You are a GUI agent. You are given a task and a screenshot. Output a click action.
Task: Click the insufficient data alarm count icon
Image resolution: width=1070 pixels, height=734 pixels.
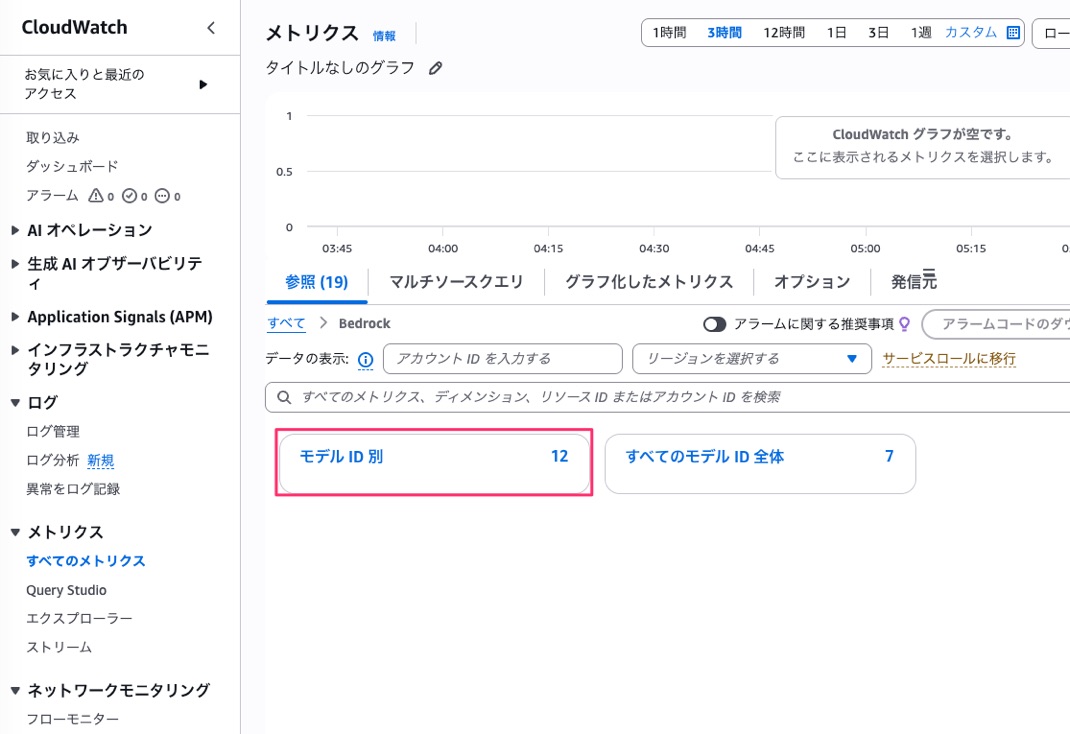click(162, 196)
